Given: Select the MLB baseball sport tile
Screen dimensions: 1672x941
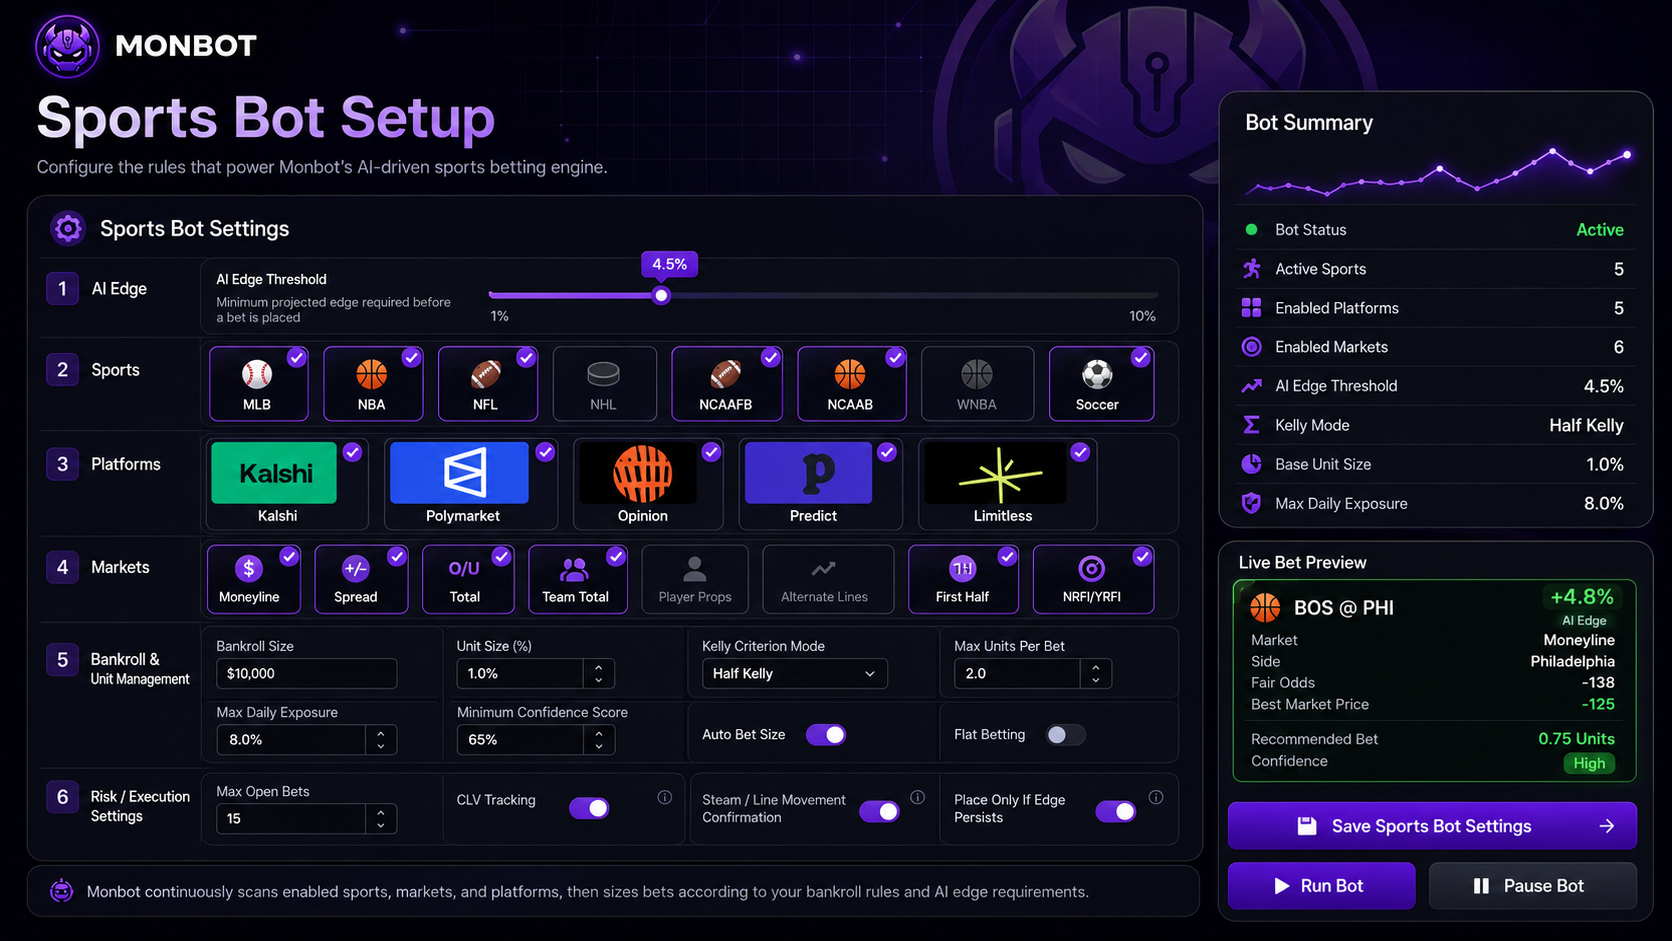Looking at the screenshot, I should [x=258, y=384].
